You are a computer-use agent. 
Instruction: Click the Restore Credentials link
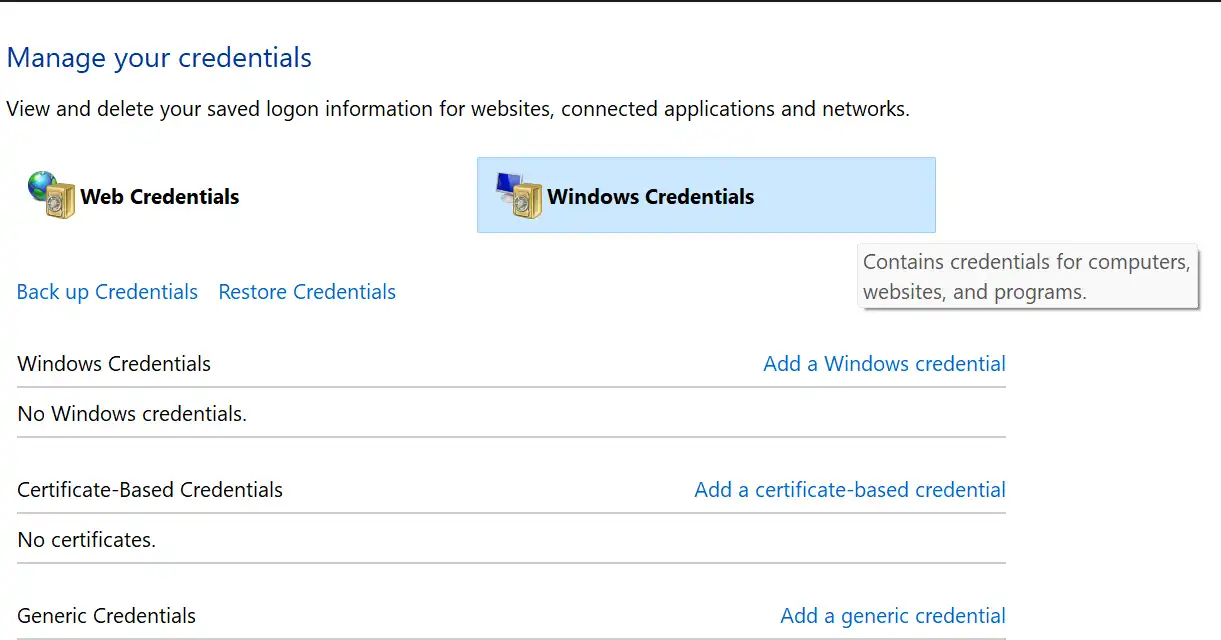(307, 292)
